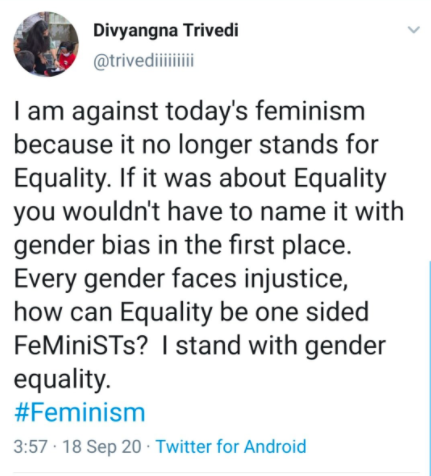Visit the @trivediiiiiiiii handle
The width and height of the screenshot is (431, 476).
pos(144,61)
